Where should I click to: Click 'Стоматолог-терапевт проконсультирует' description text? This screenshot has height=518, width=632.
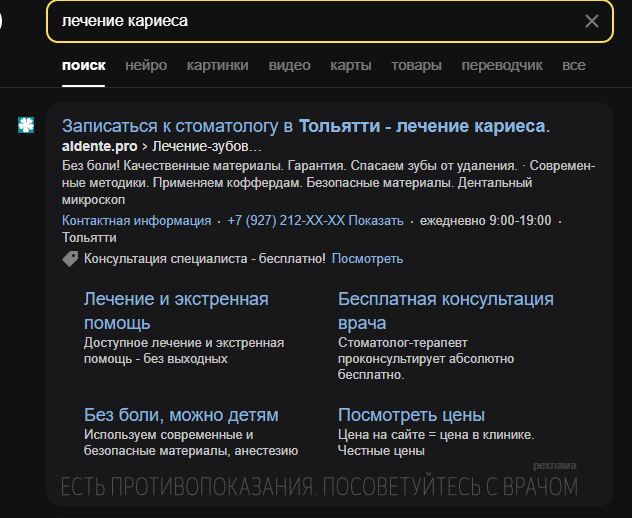tap(426, 359)
